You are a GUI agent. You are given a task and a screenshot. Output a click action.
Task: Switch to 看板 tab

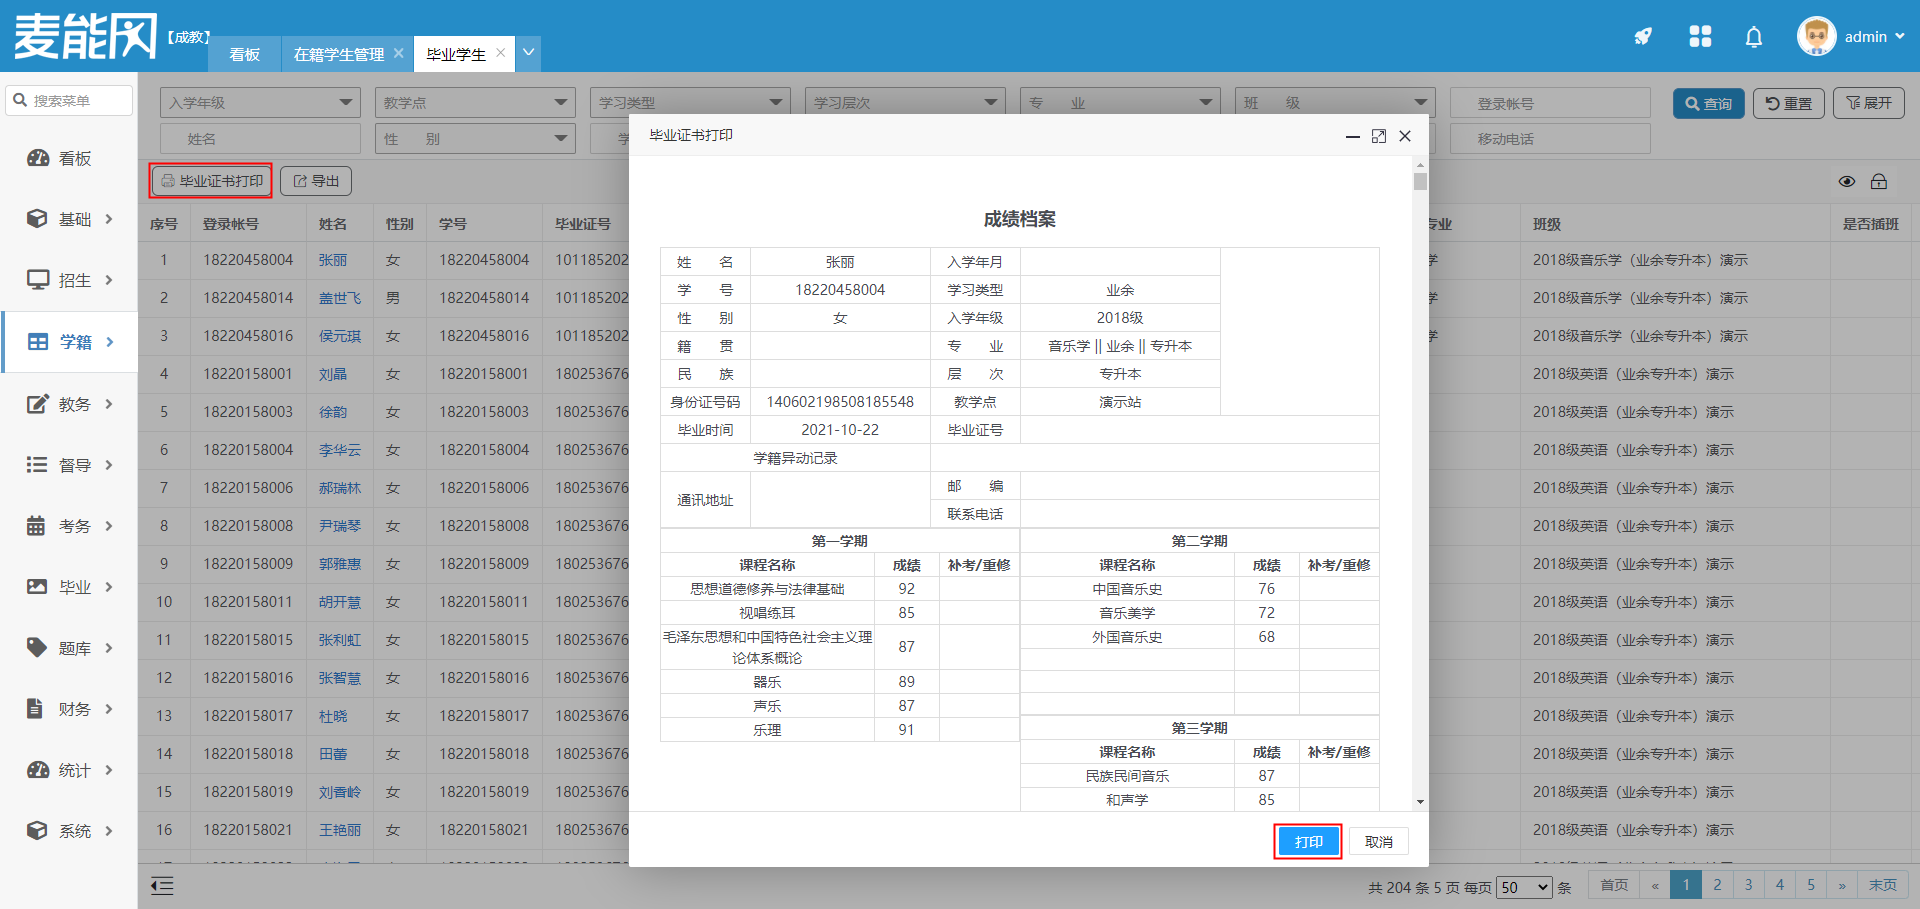pos(244,54)
